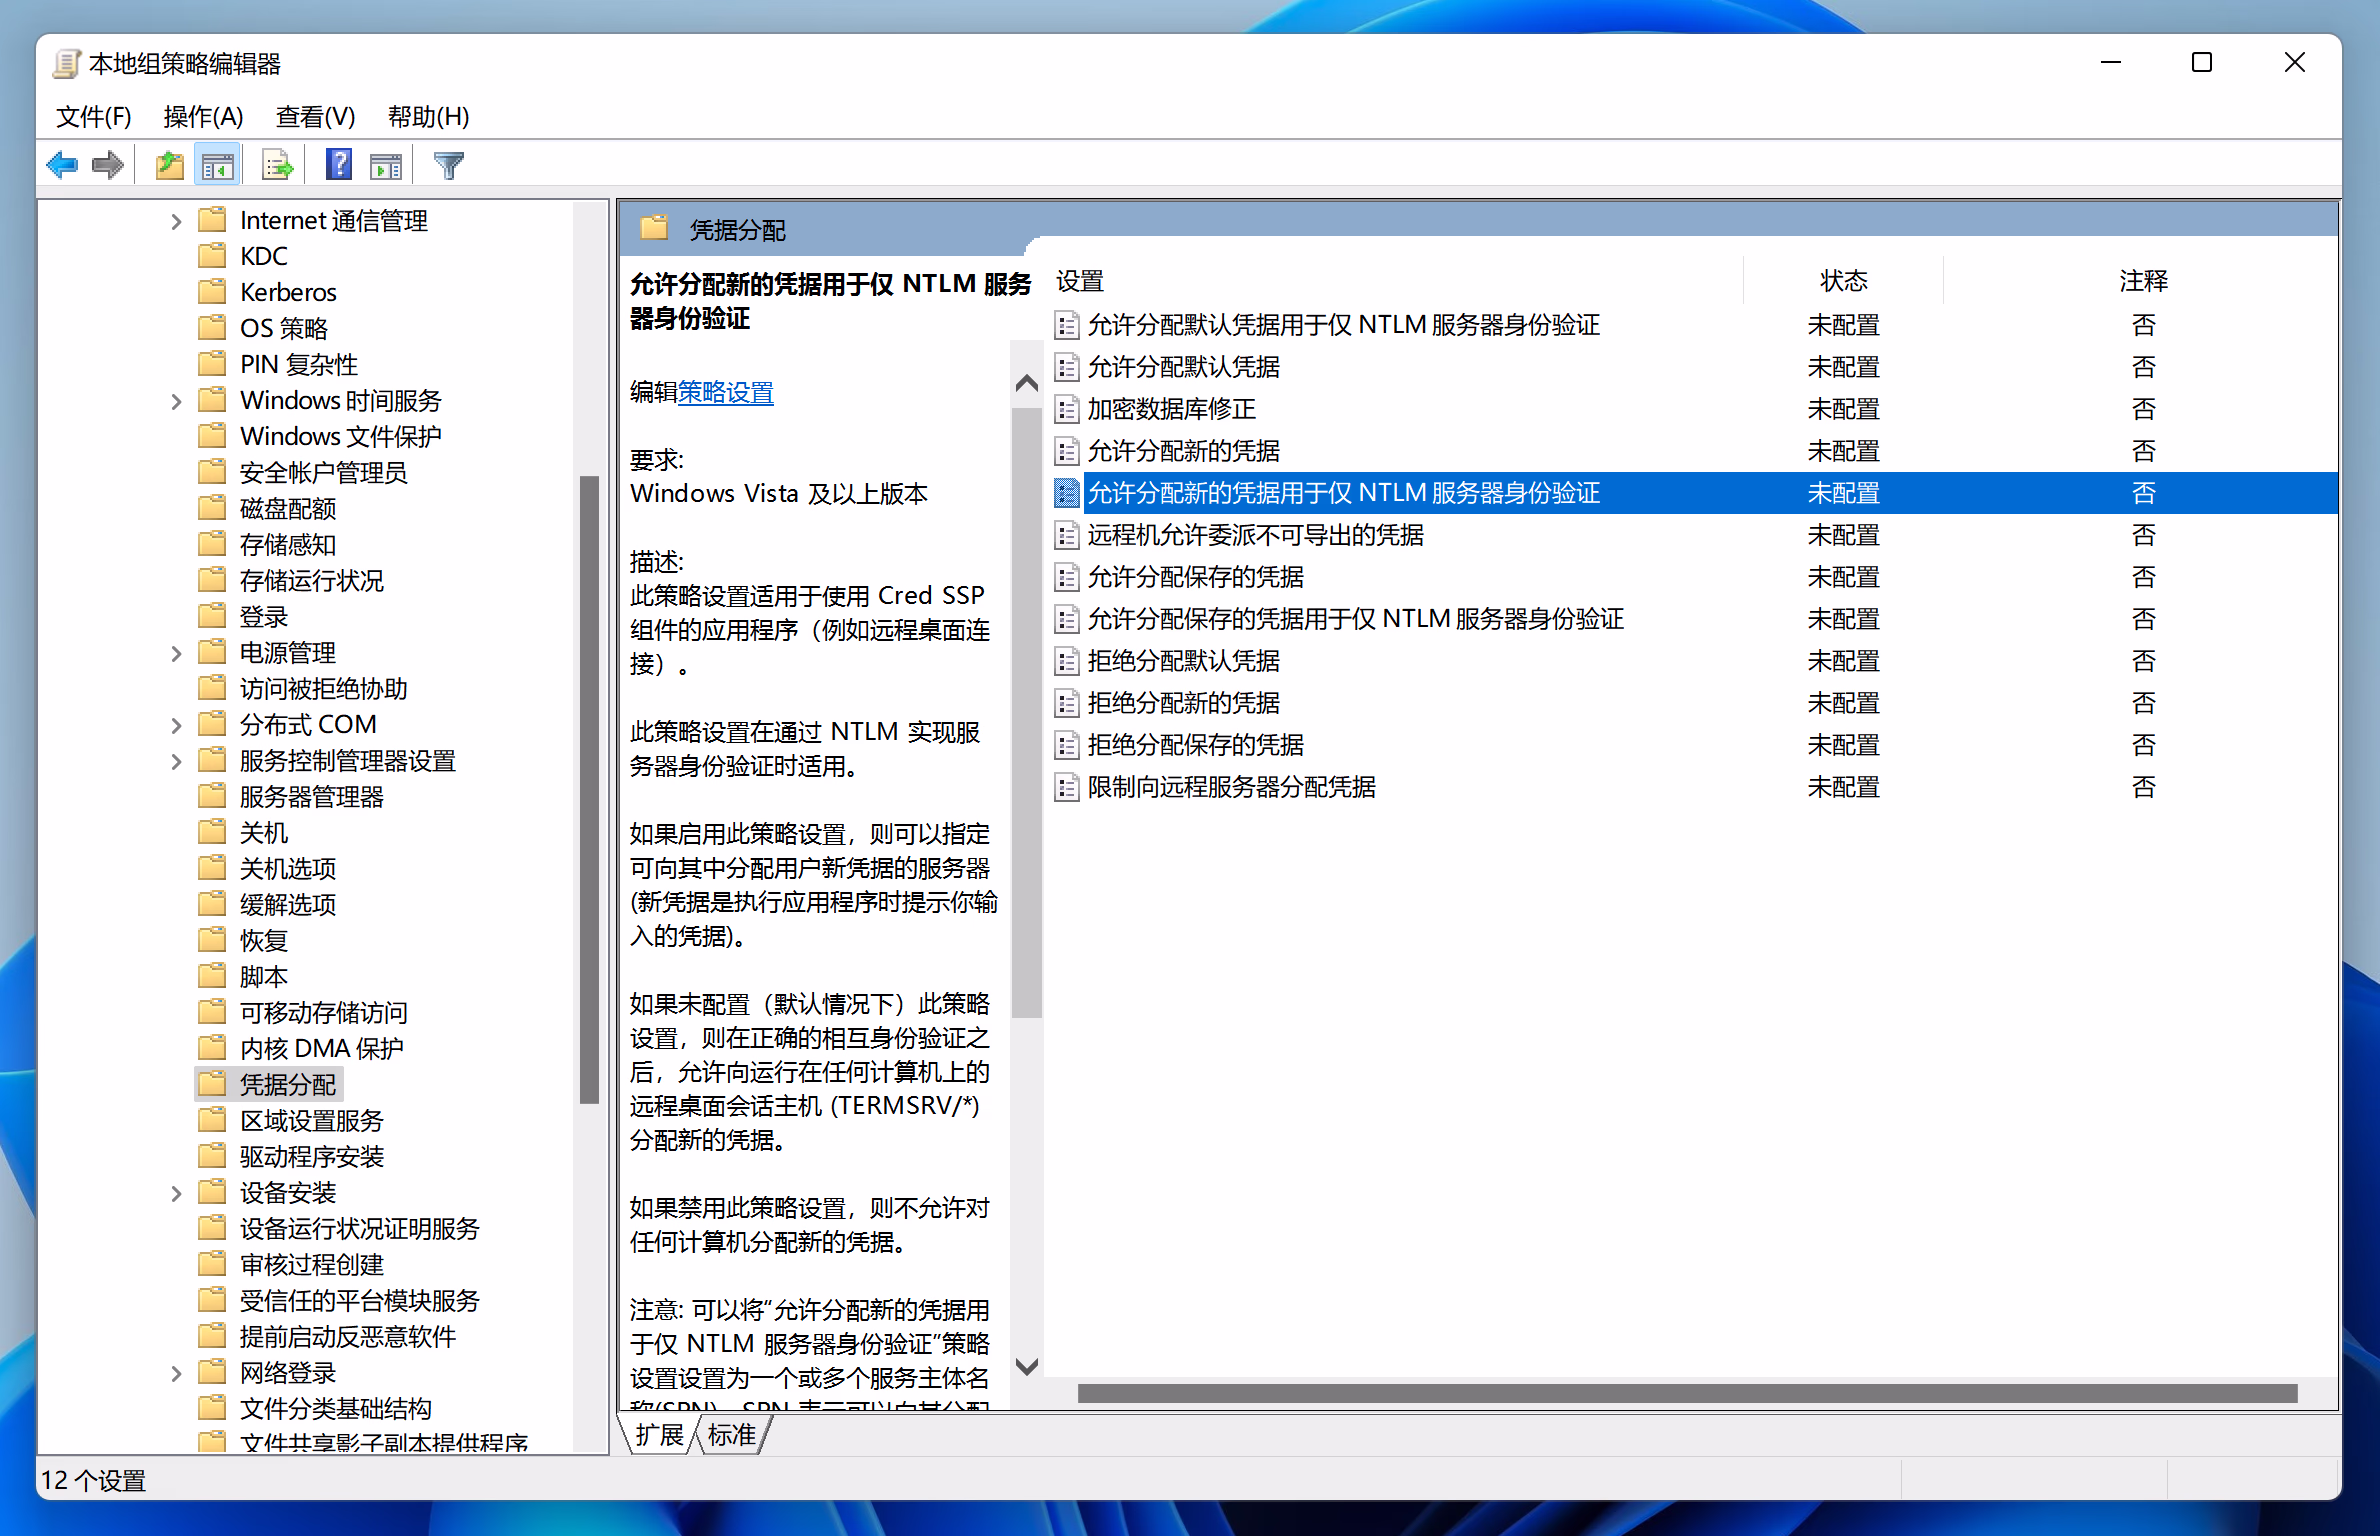Click the description pane scroll-down arrow
The image size is (2380, 1536).
[1026, 1366]
